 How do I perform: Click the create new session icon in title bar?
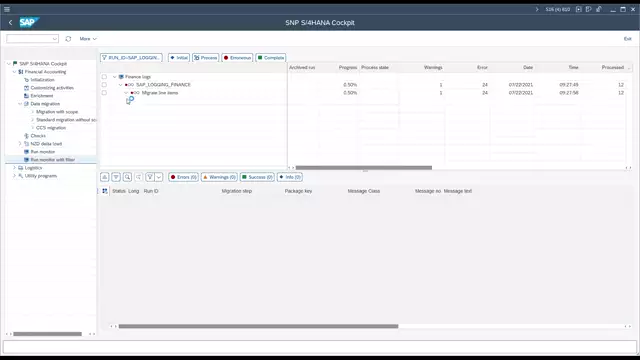click(x=578, y=9)
